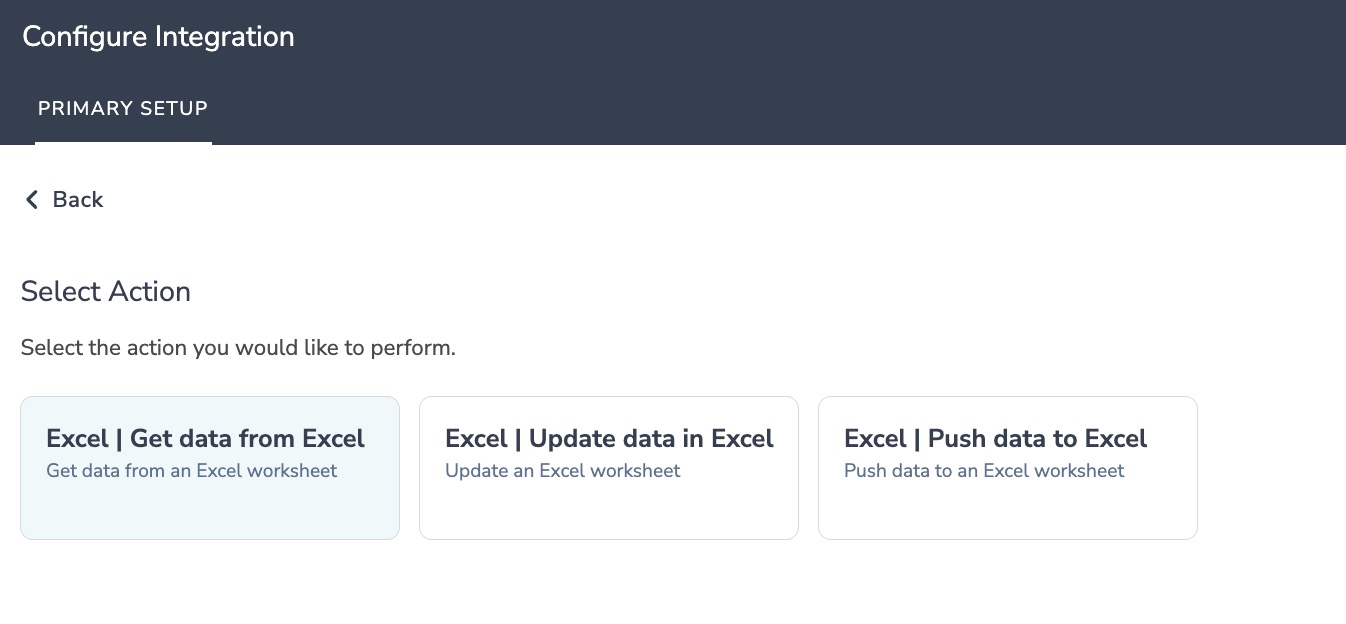Choose the Update data in Excel card
Image resolution: width=1346 pixels, height=624 pixels.
pyautogui.click(x=608, y=467)
